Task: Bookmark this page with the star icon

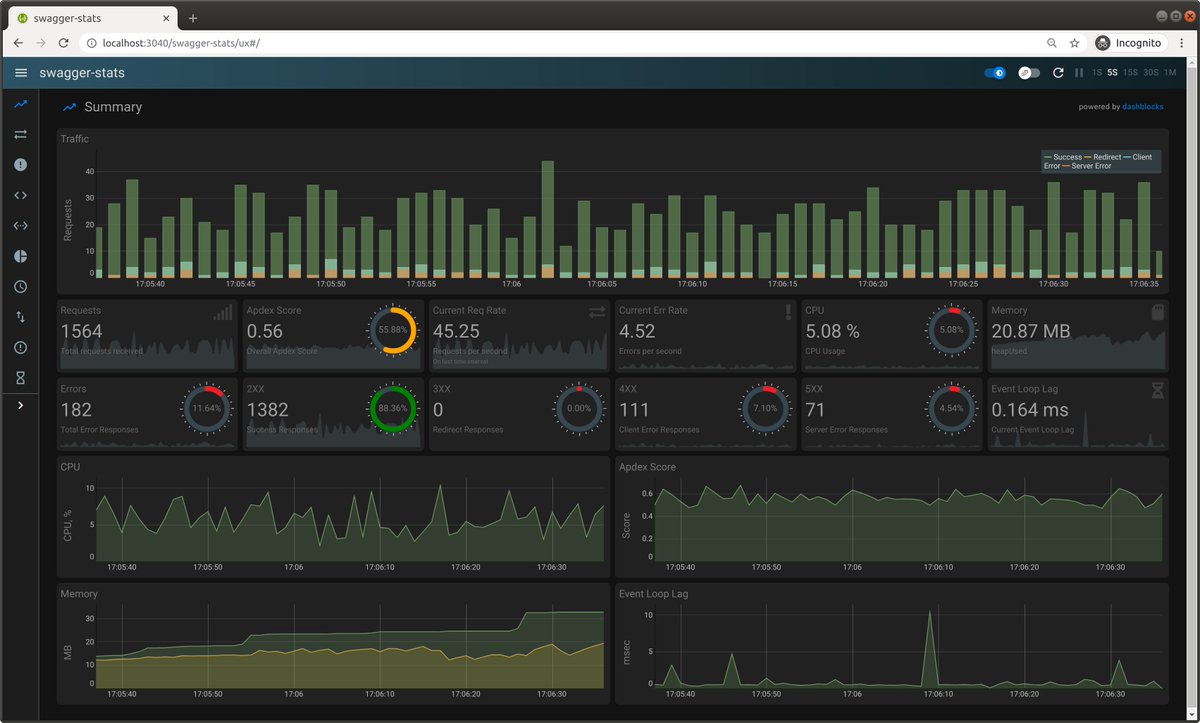Action: click(1074, 43)
